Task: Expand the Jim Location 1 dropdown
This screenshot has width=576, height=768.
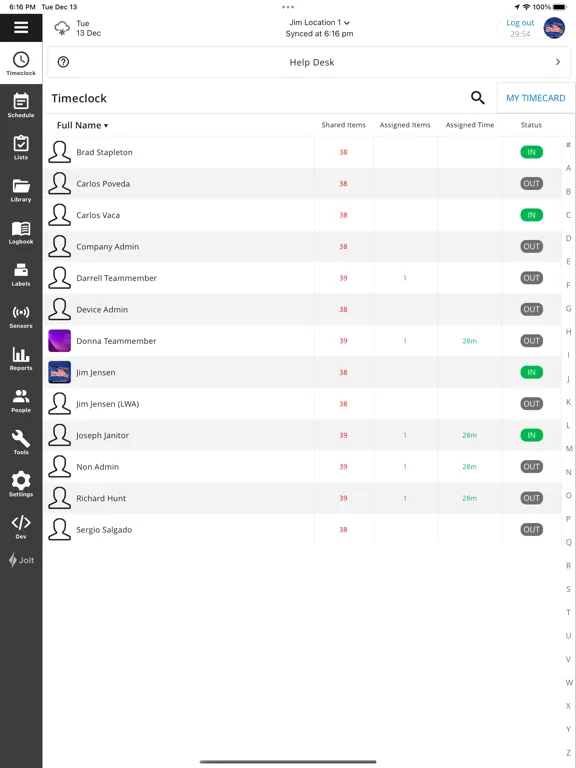Action: [319, 23]
